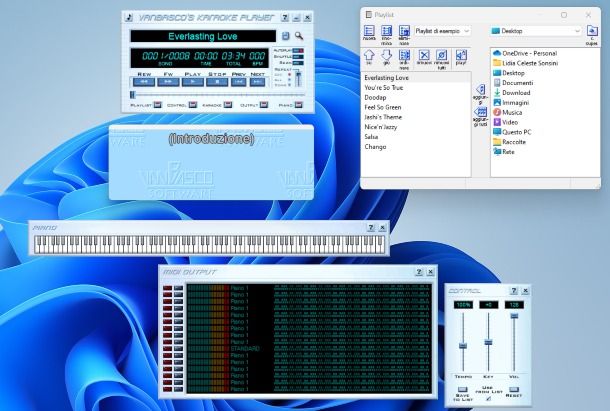Toggle the Karaoke window switch
Image resolution: width=610 pixels, height=411 pixels.
tap(228, 105)
